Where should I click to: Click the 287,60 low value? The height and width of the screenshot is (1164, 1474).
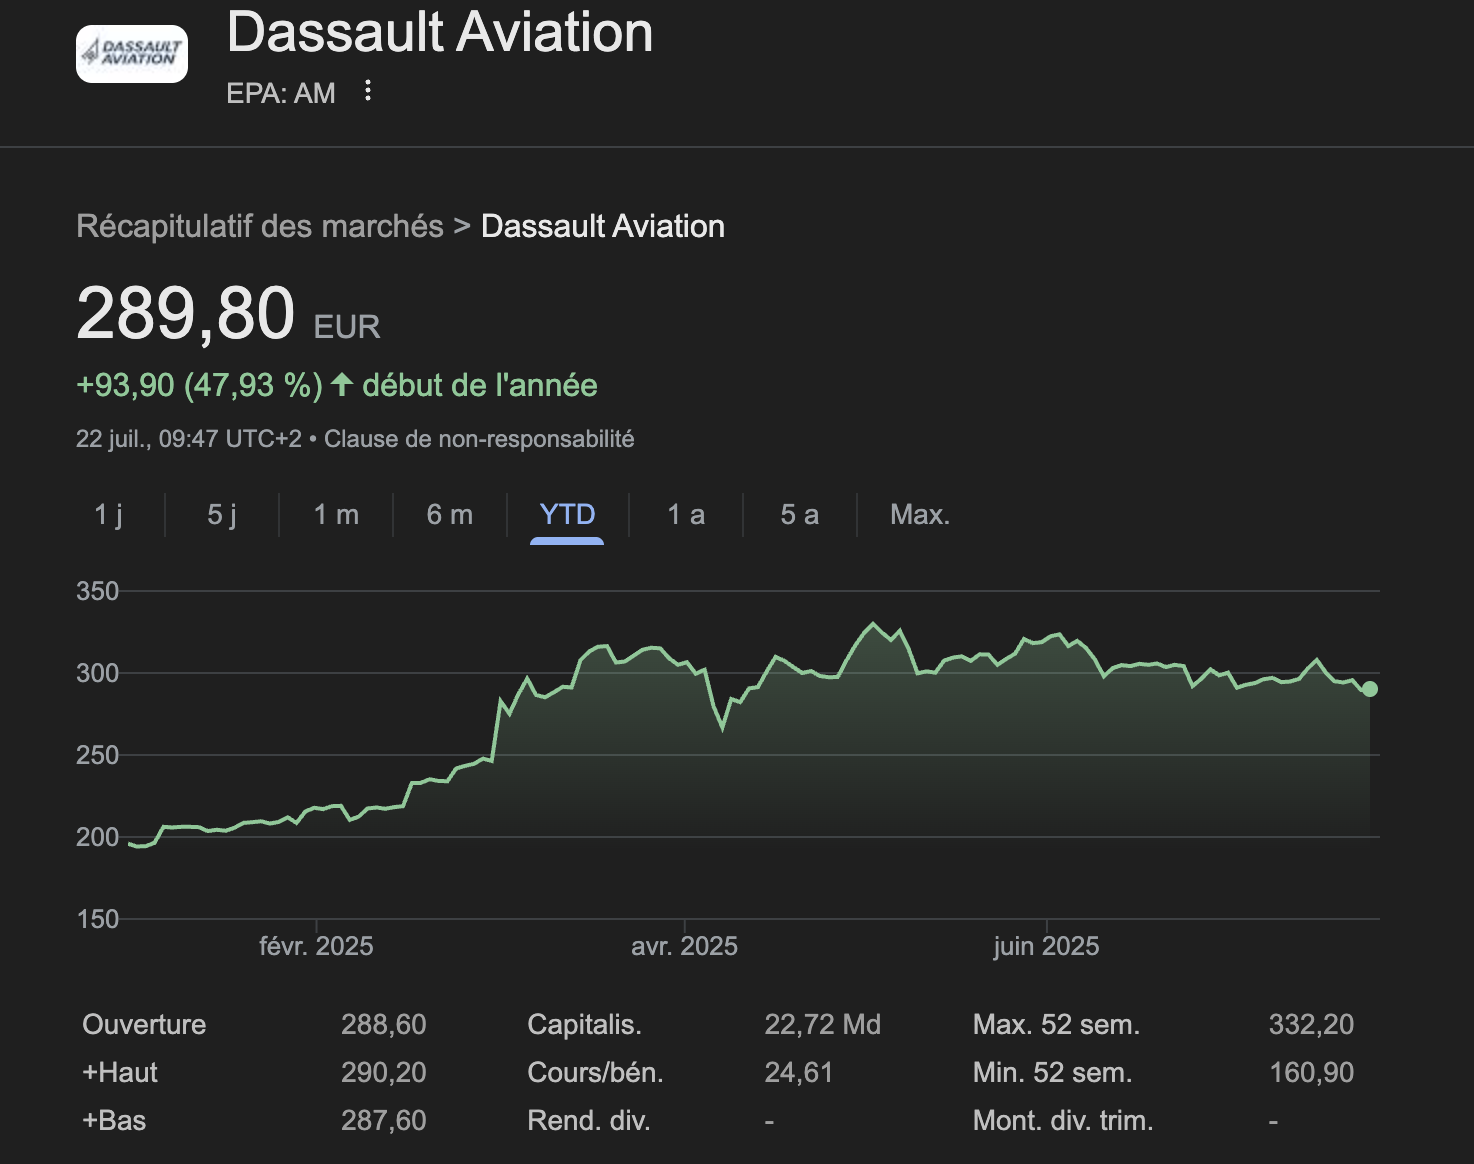click(384, 1120)
